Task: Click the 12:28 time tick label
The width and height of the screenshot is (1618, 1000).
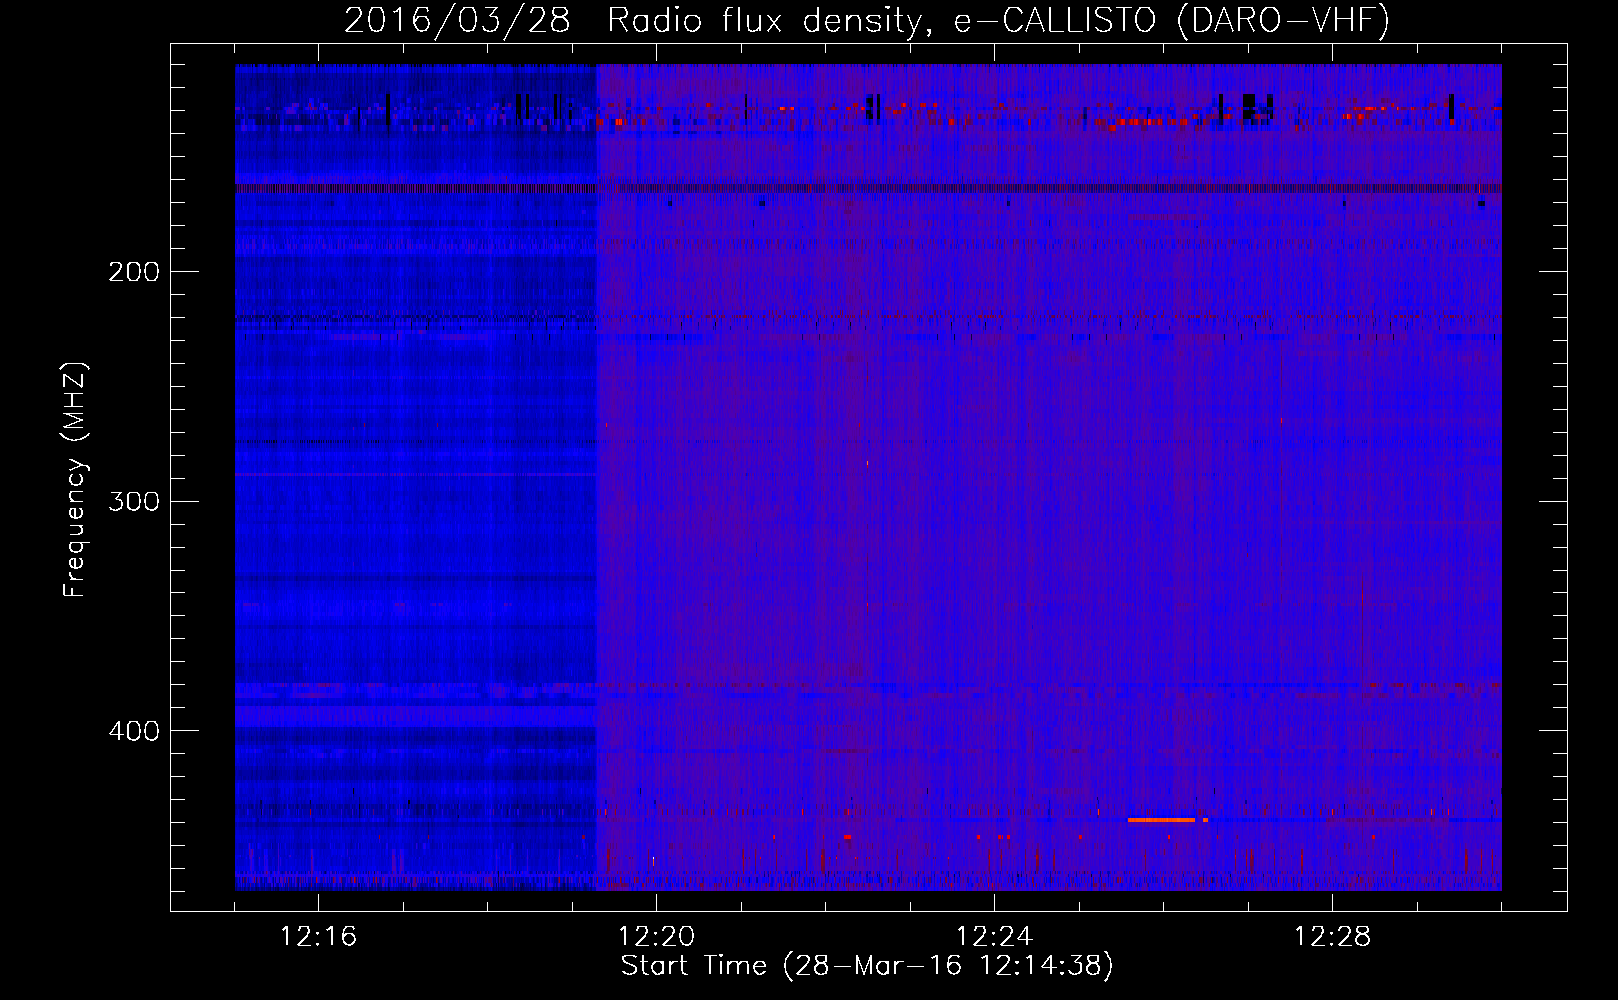Action: (1332, 937)
